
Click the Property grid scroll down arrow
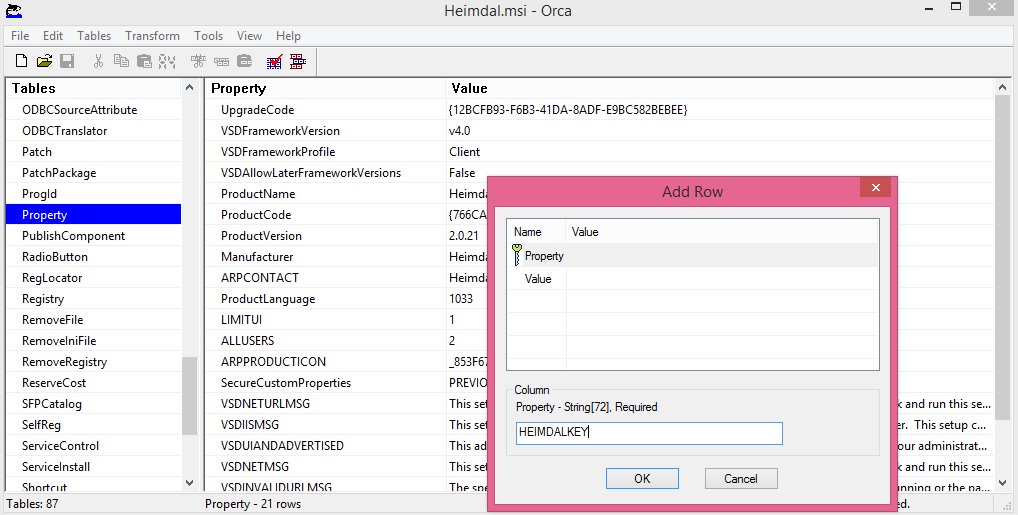coord(1002,483)
